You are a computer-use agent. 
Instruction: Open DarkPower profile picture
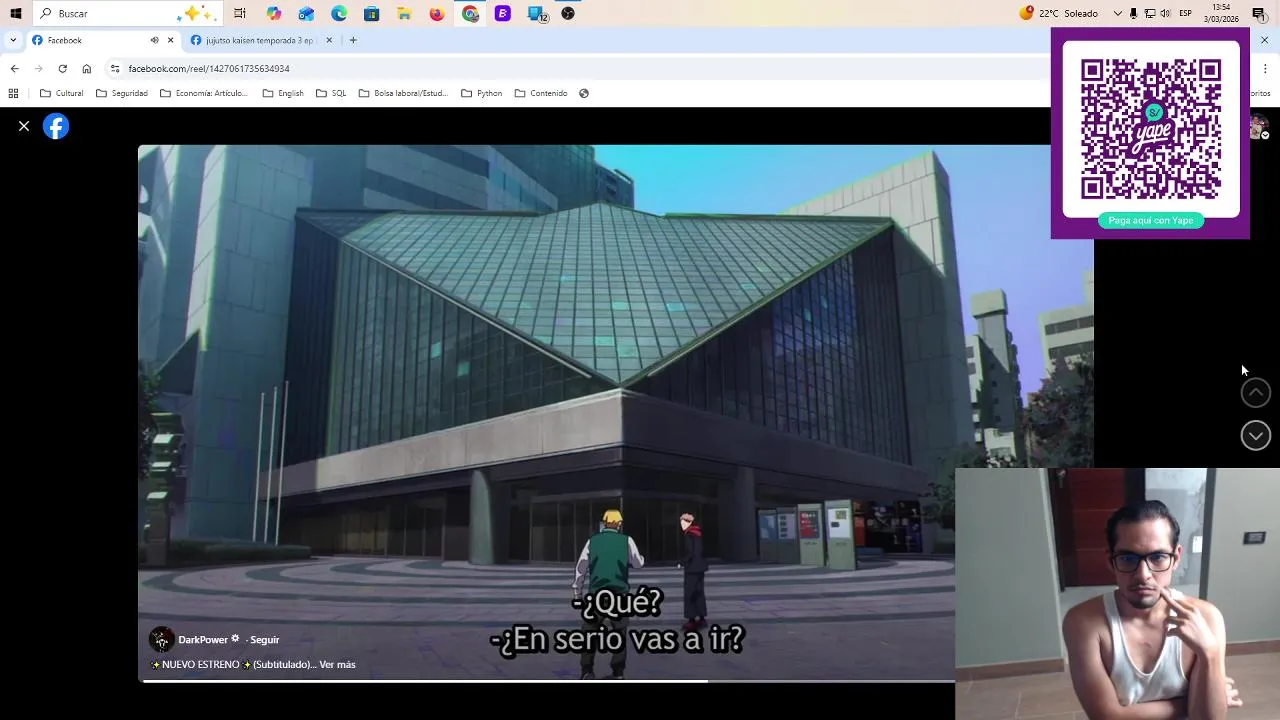click(161, 640)
